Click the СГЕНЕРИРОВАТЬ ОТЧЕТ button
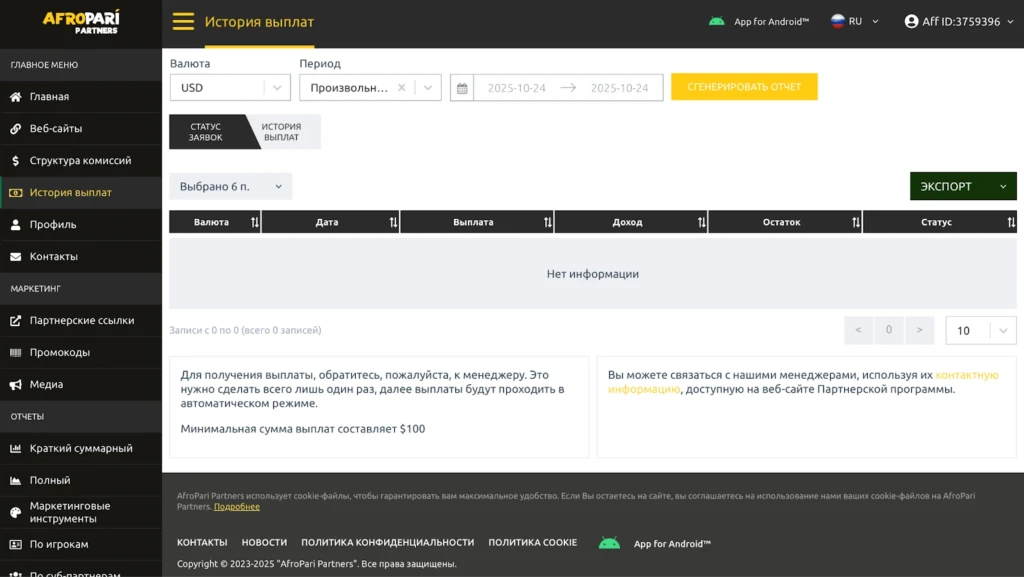The width and height of the screenshot is (1024, 577). tap(744, 87)
